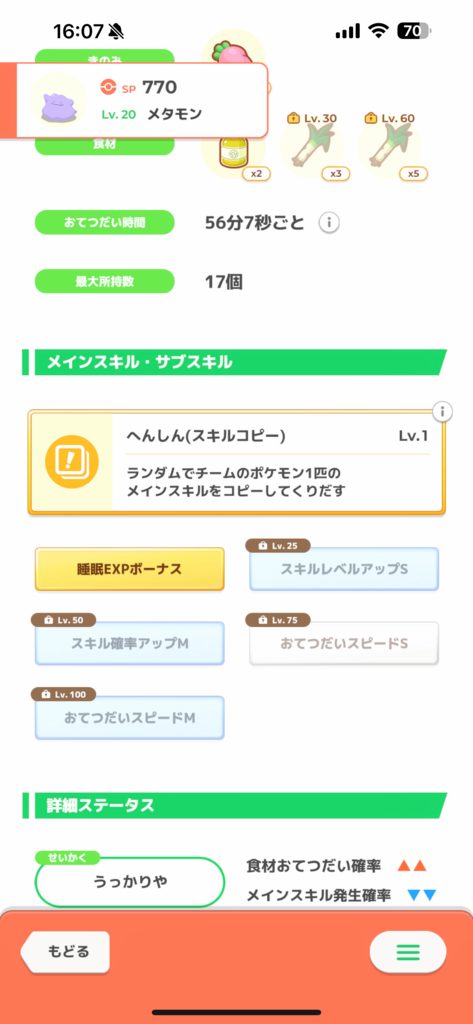Tap the へんしん skill copy icon
The image size is (473, 1024).
click(71, 461)
